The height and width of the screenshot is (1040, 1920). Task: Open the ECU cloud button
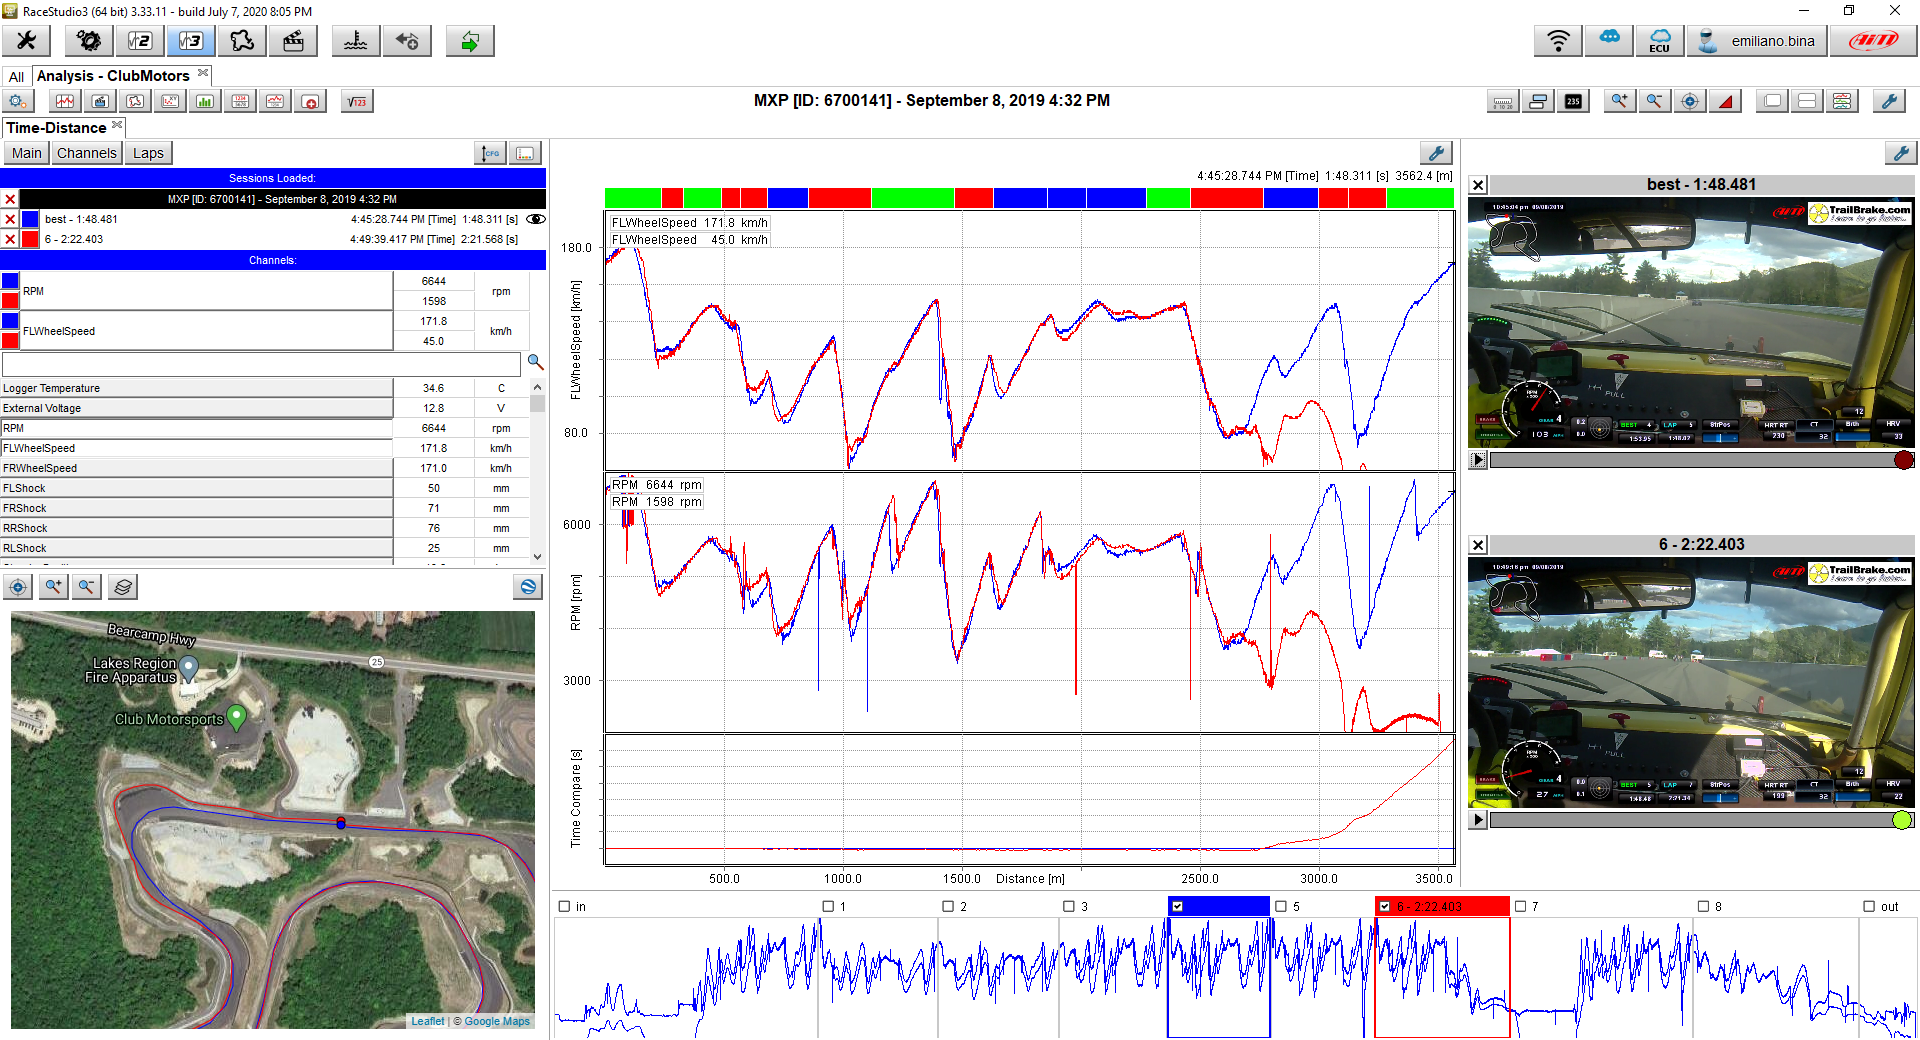(x=1660, y=41)
